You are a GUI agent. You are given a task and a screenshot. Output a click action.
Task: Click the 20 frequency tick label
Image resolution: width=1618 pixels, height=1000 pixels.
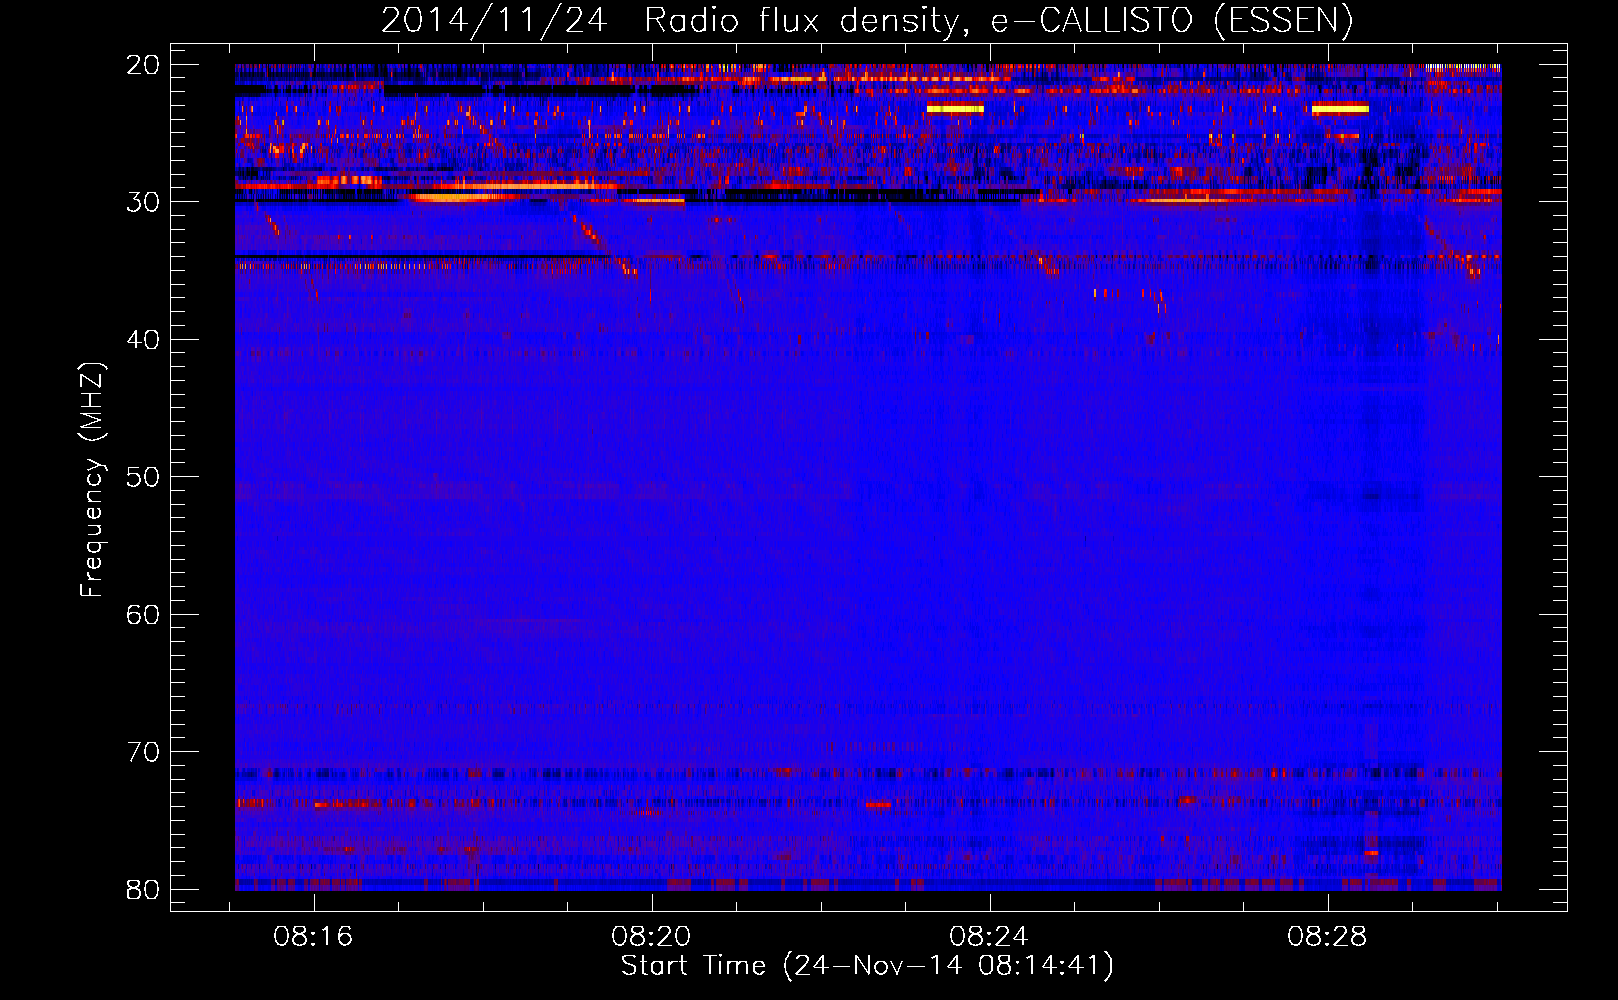point(143,65)
